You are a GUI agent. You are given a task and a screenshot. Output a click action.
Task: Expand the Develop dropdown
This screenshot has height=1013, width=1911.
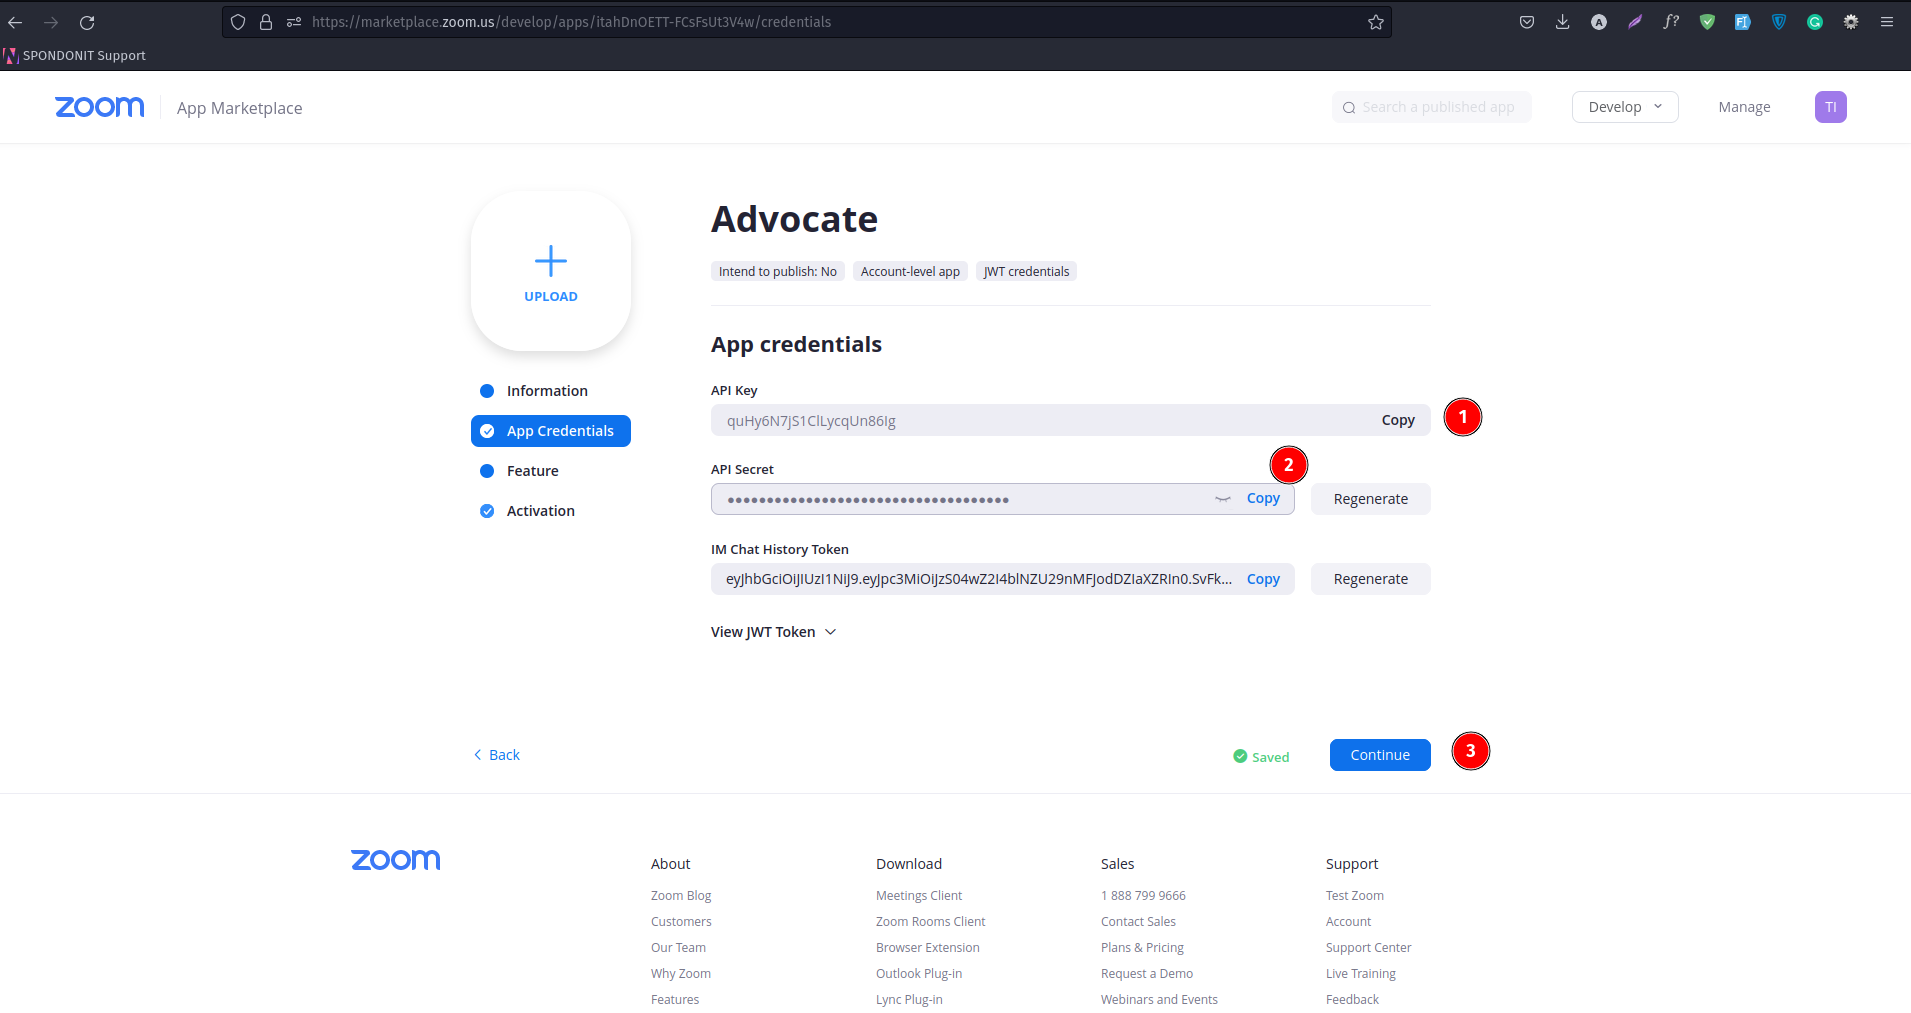[x=1625, y=107]
